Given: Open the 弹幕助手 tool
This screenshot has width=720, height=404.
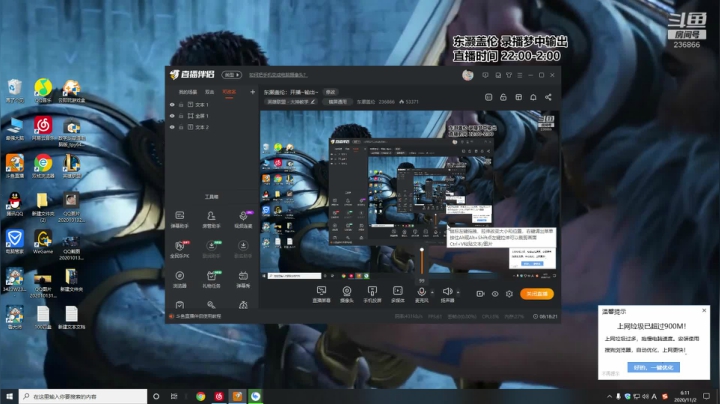Looking at the screenshot, I should (180, 219).
